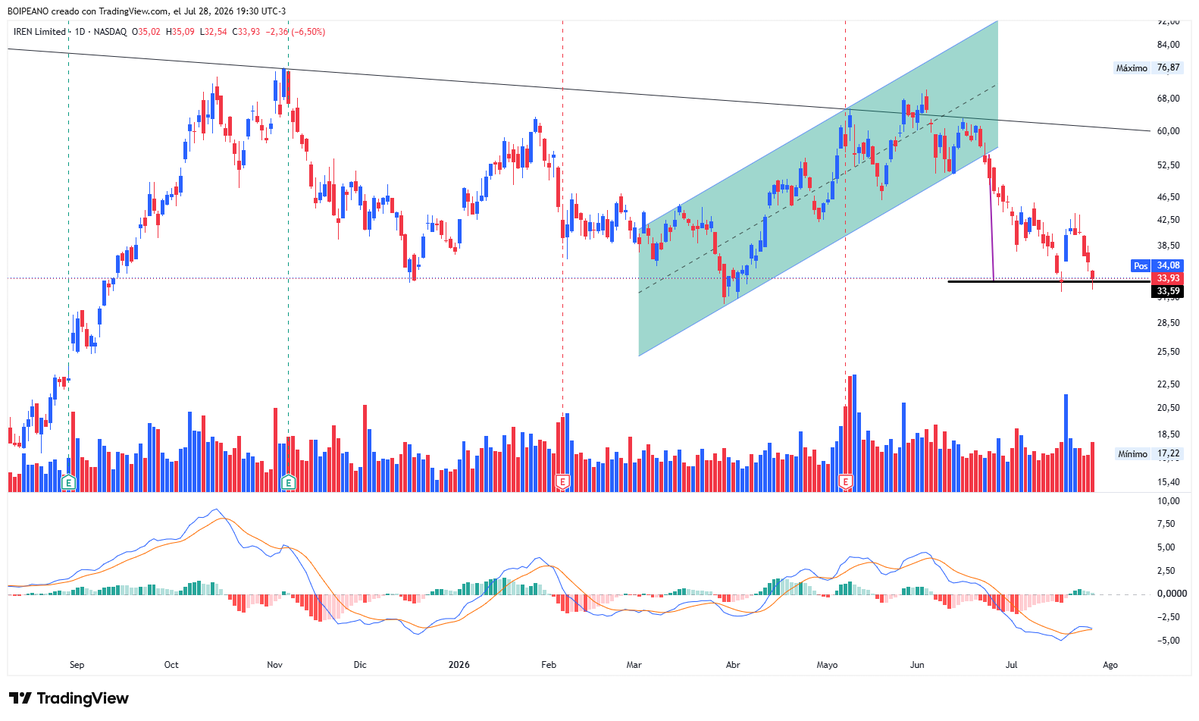This screenshot has width=1199, height=721.
Task: Click the close value C33,93 in header
Action: coord(246,32)
